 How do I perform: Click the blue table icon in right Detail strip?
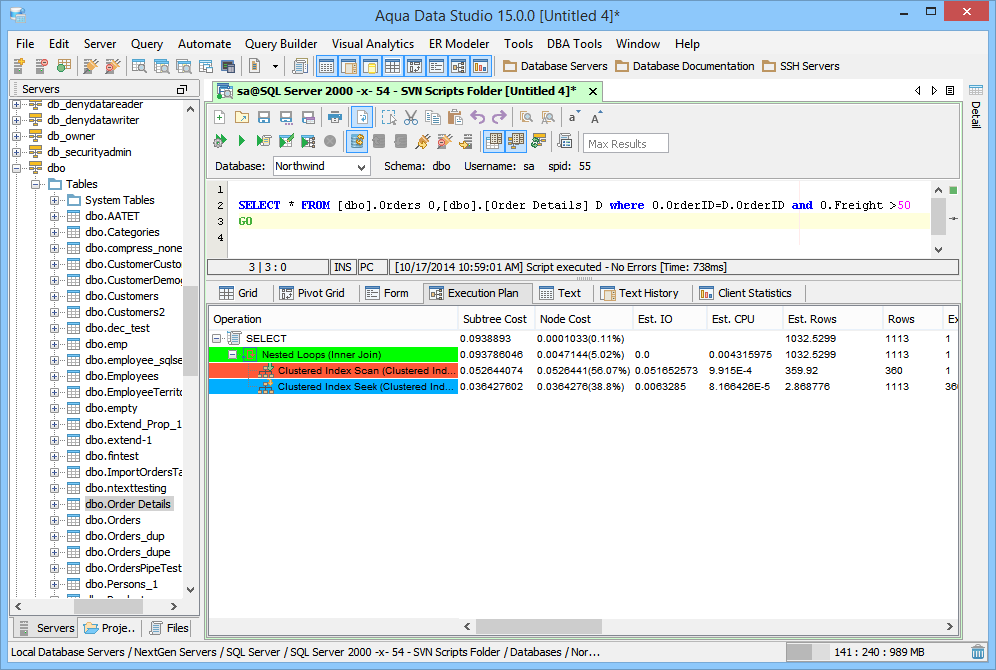tap(976, 90)
